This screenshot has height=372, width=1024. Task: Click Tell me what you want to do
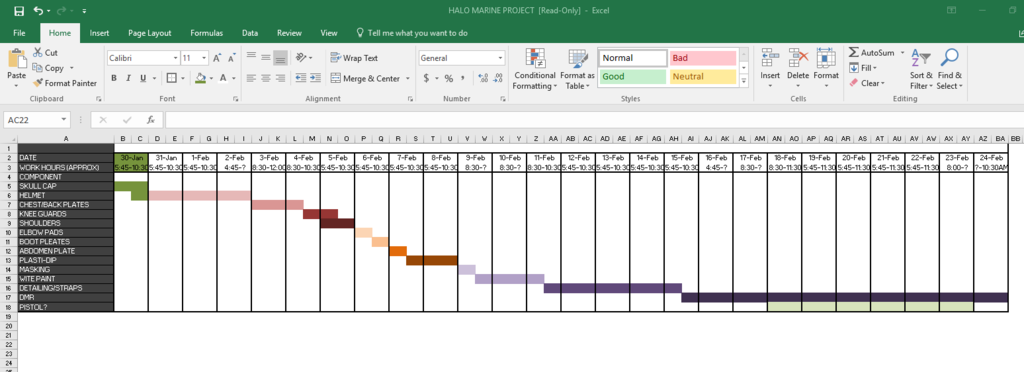coord(417,33)
